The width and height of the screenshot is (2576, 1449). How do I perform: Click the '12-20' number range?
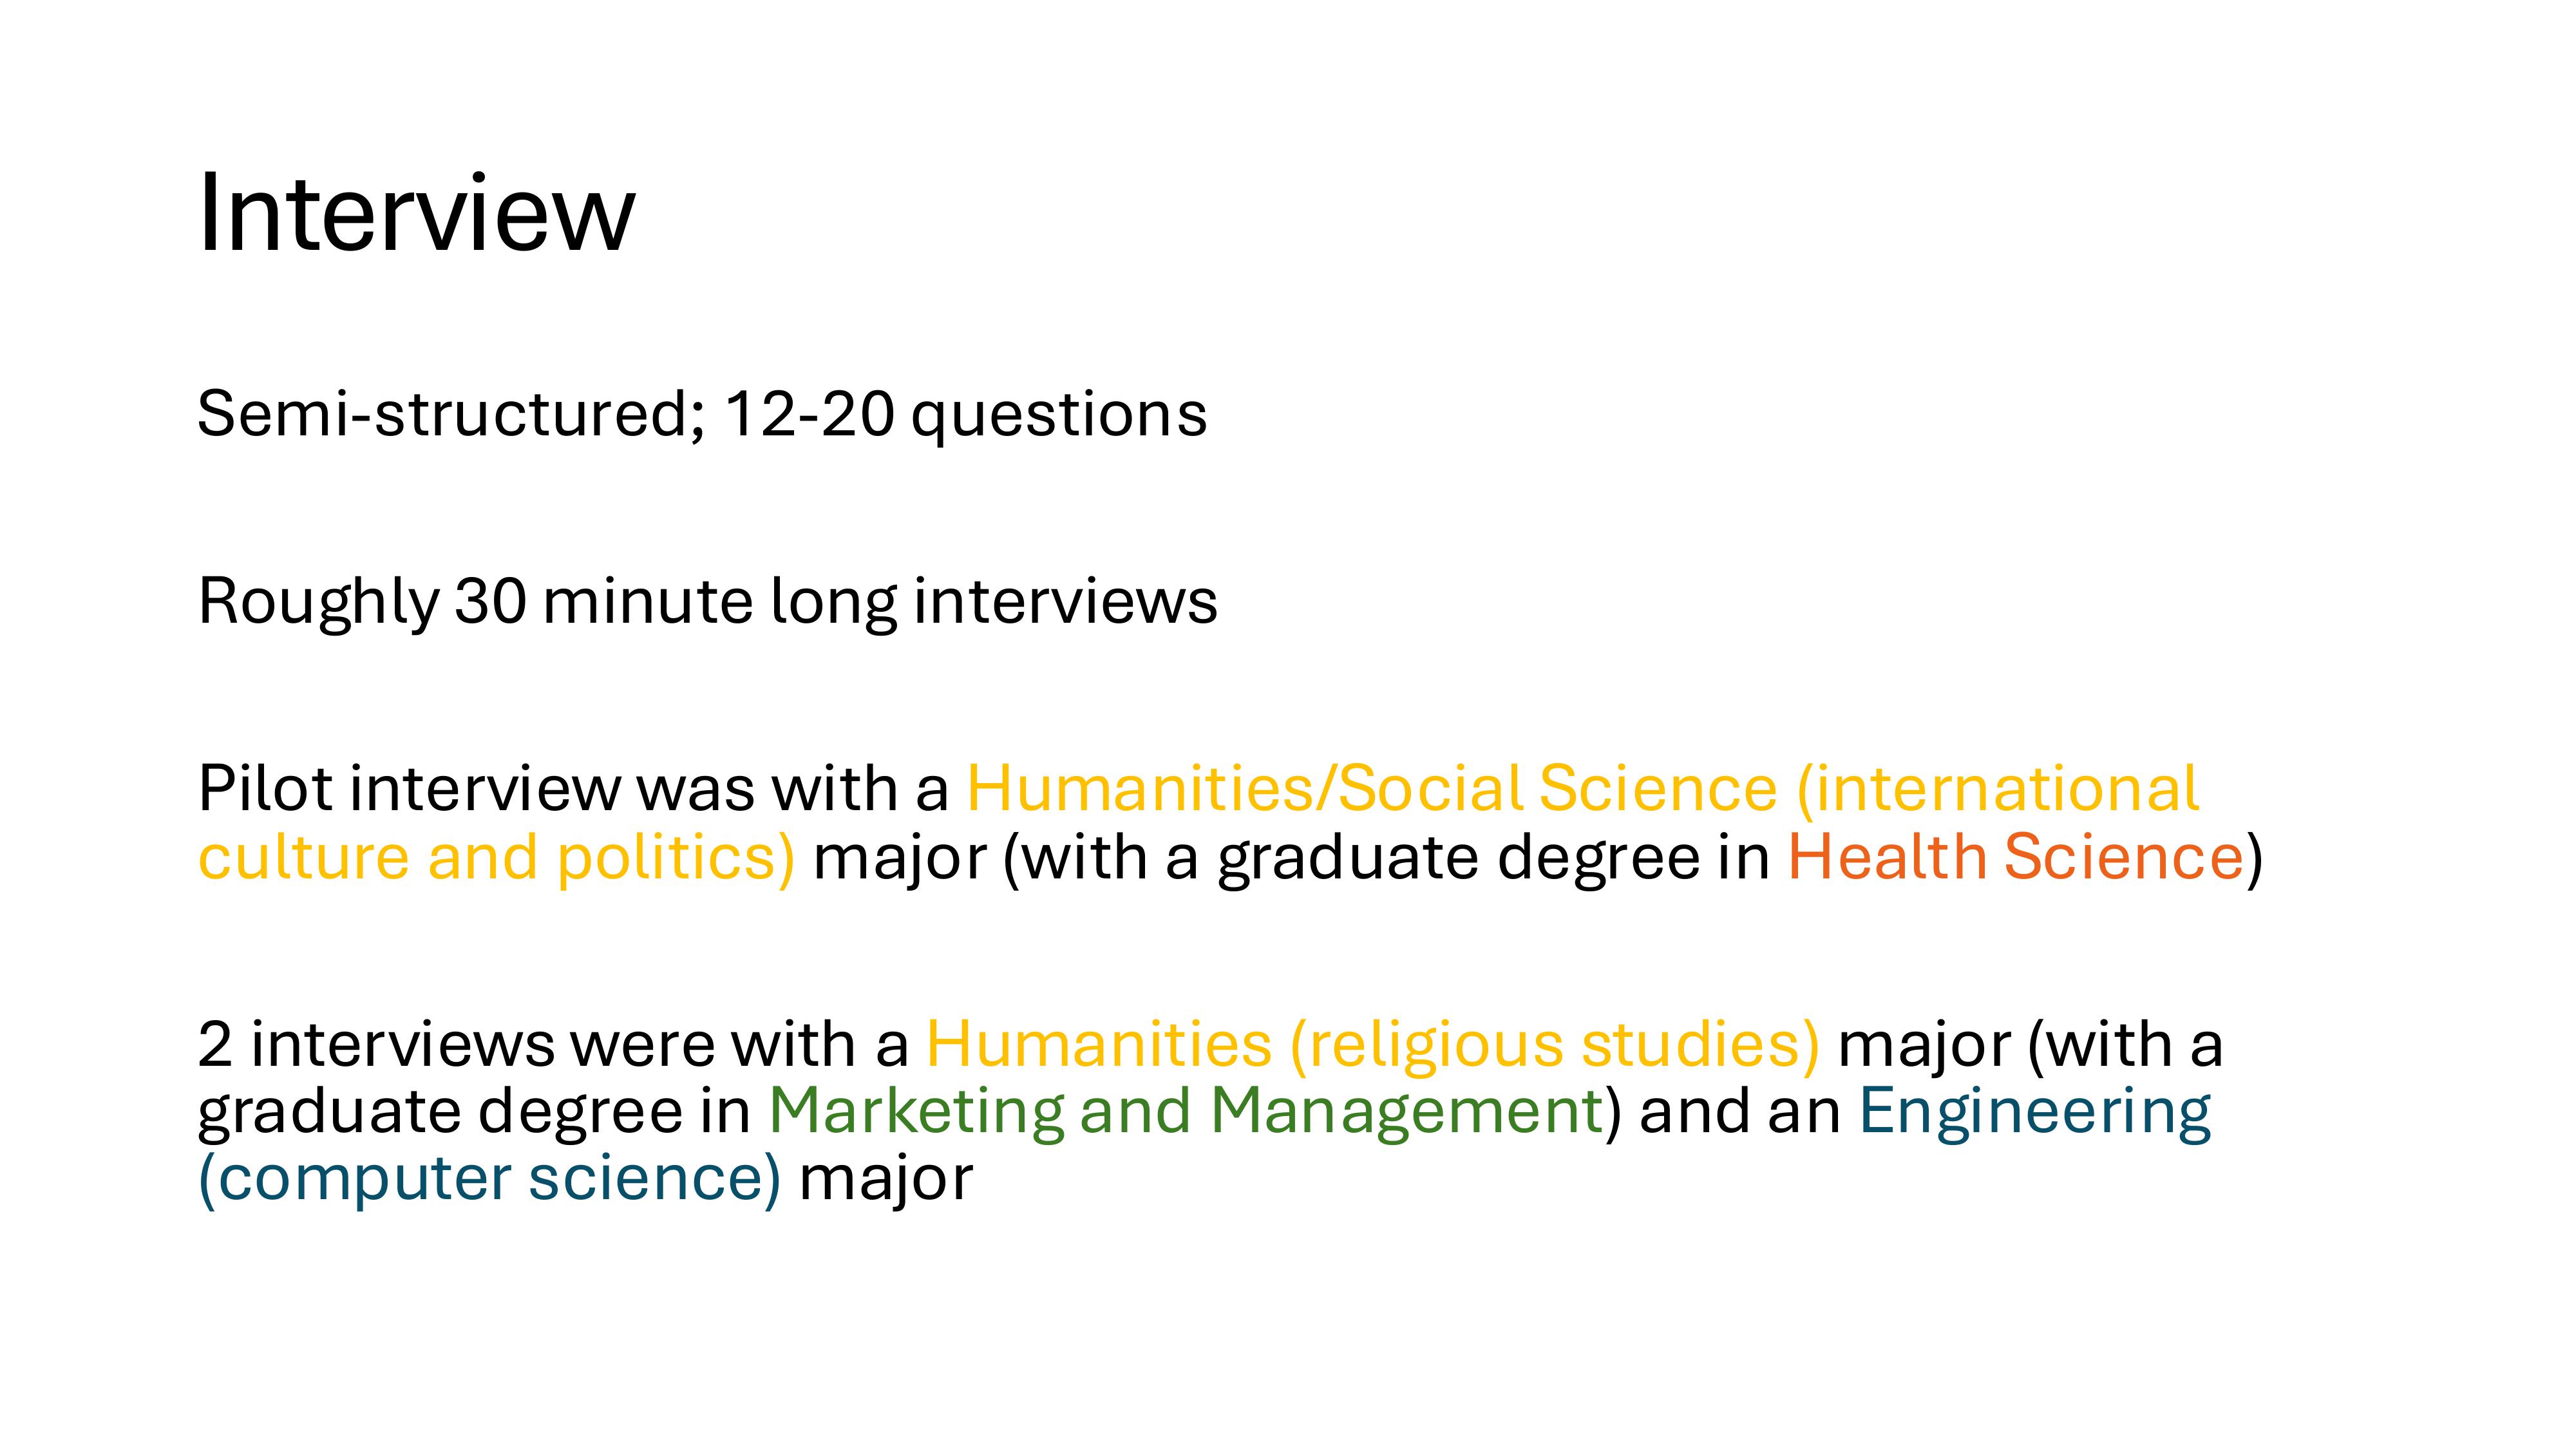(808, 414)
